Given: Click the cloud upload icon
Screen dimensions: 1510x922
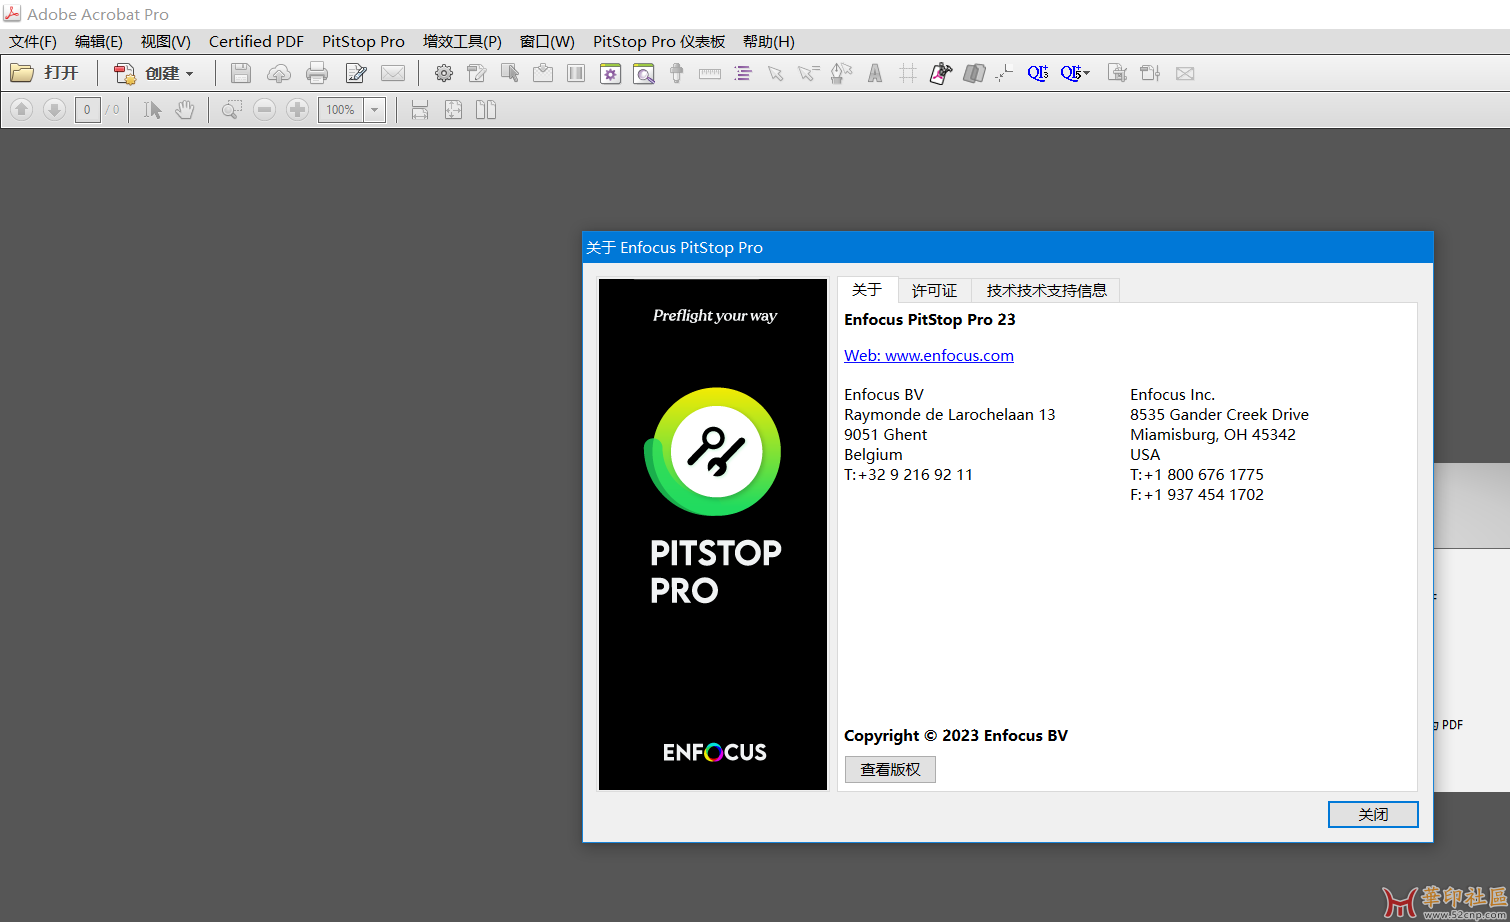Looking at the screenshot, I should pyautogui.click(x=279, y=73).
